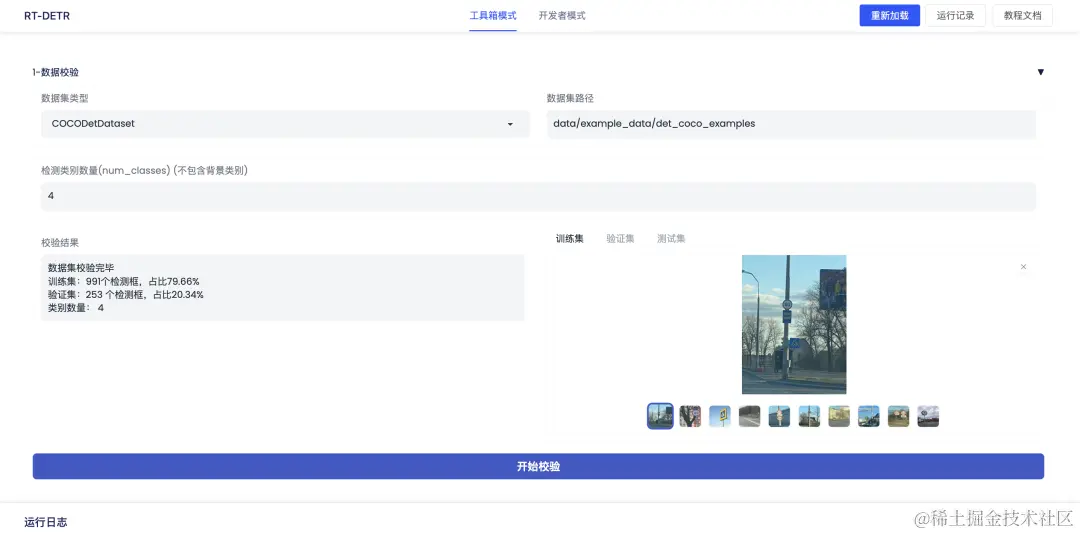Select thumbnail of yellow building
The image size is (1080, 535).
click(839, 416)
